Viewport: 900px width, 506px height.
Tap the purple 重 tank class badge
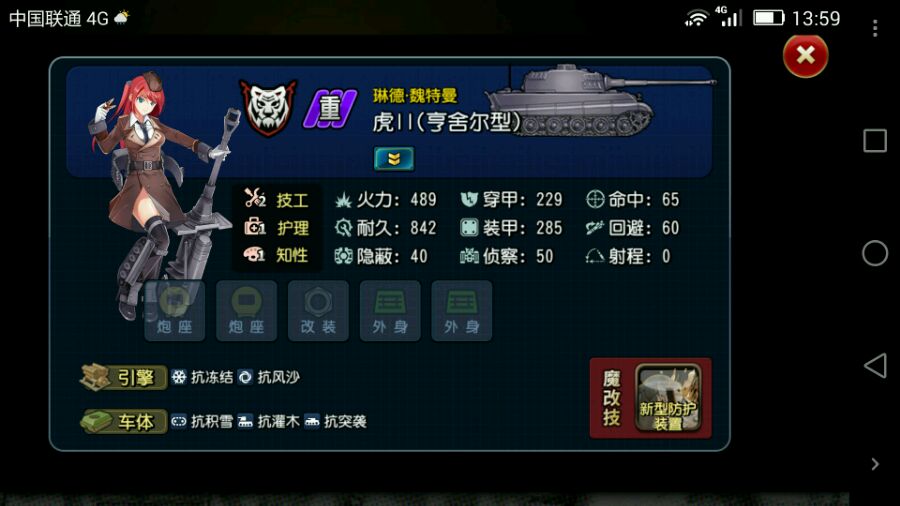click(329, 109)
